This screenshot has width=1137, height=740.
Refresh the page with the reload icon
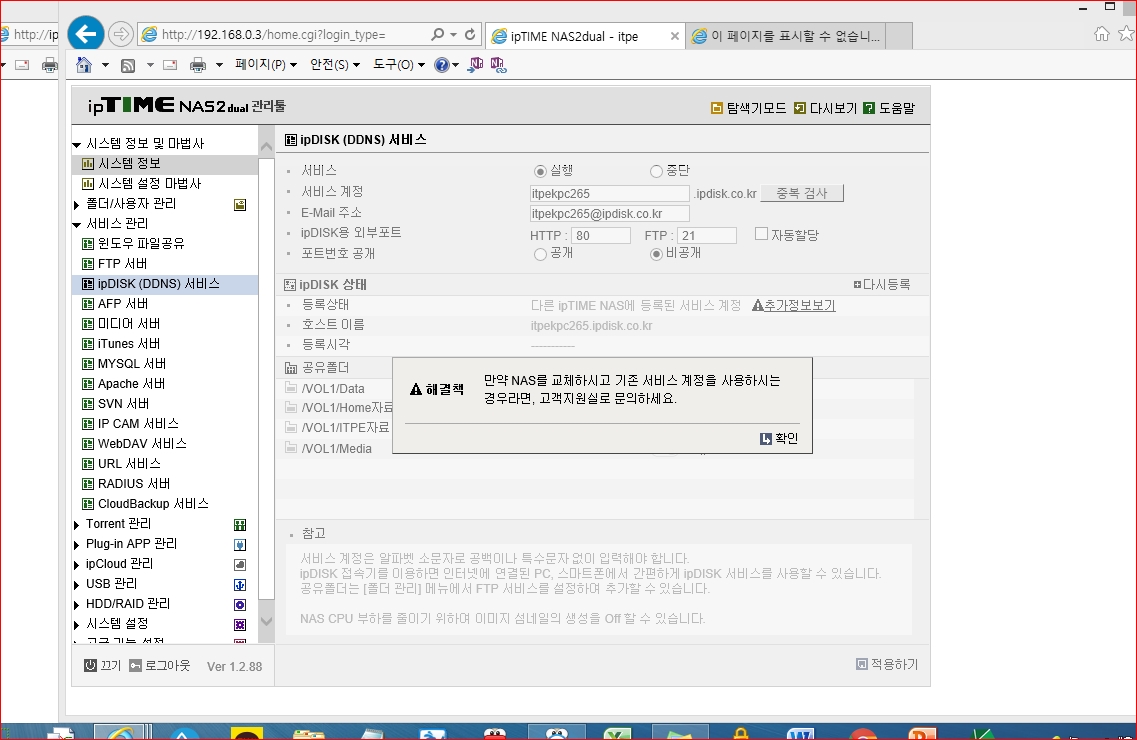click(x=470, y=34)
